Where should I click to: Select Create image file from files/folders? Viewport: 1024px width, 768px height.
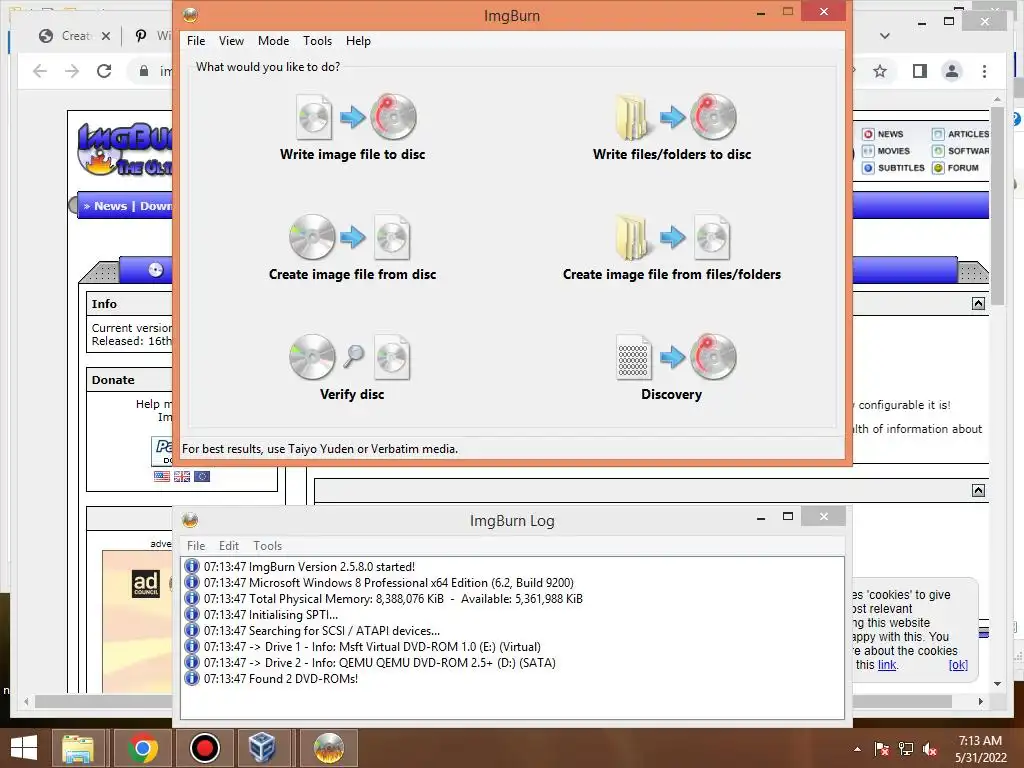(x=672, y=248)
